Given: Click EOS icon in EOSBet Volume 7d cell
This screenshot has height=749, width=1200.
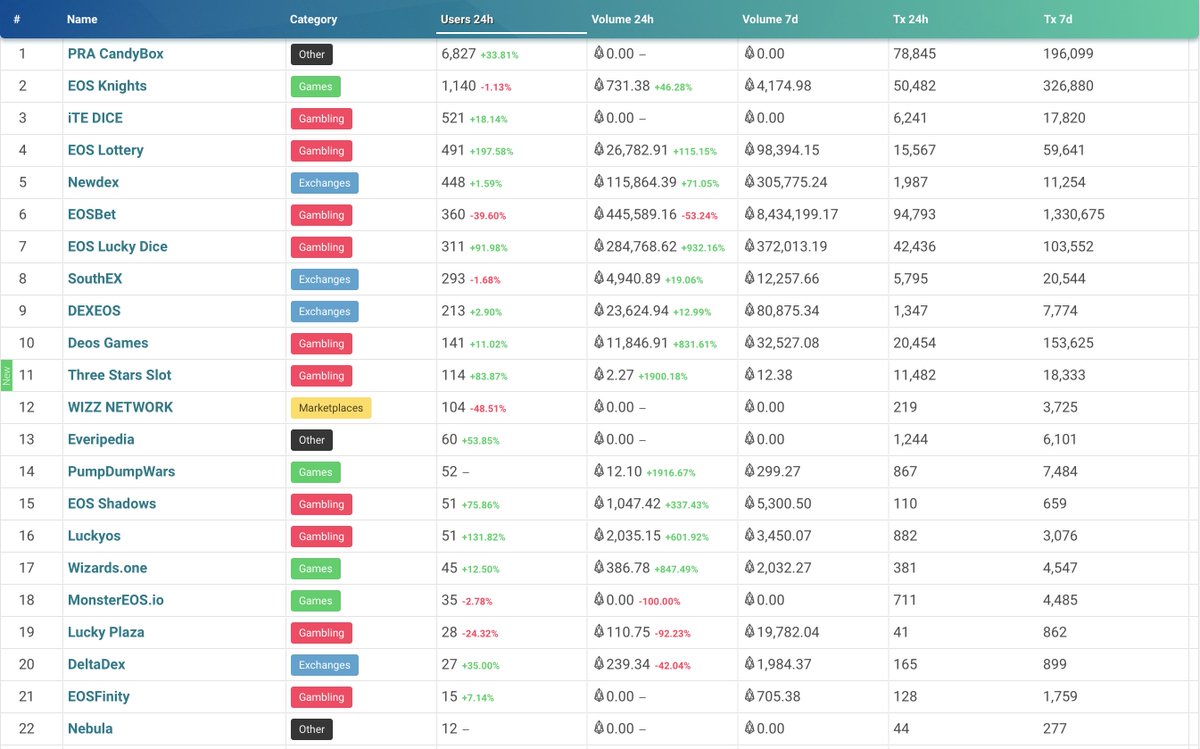Looking at the screenshot, I should coord(749,214).
